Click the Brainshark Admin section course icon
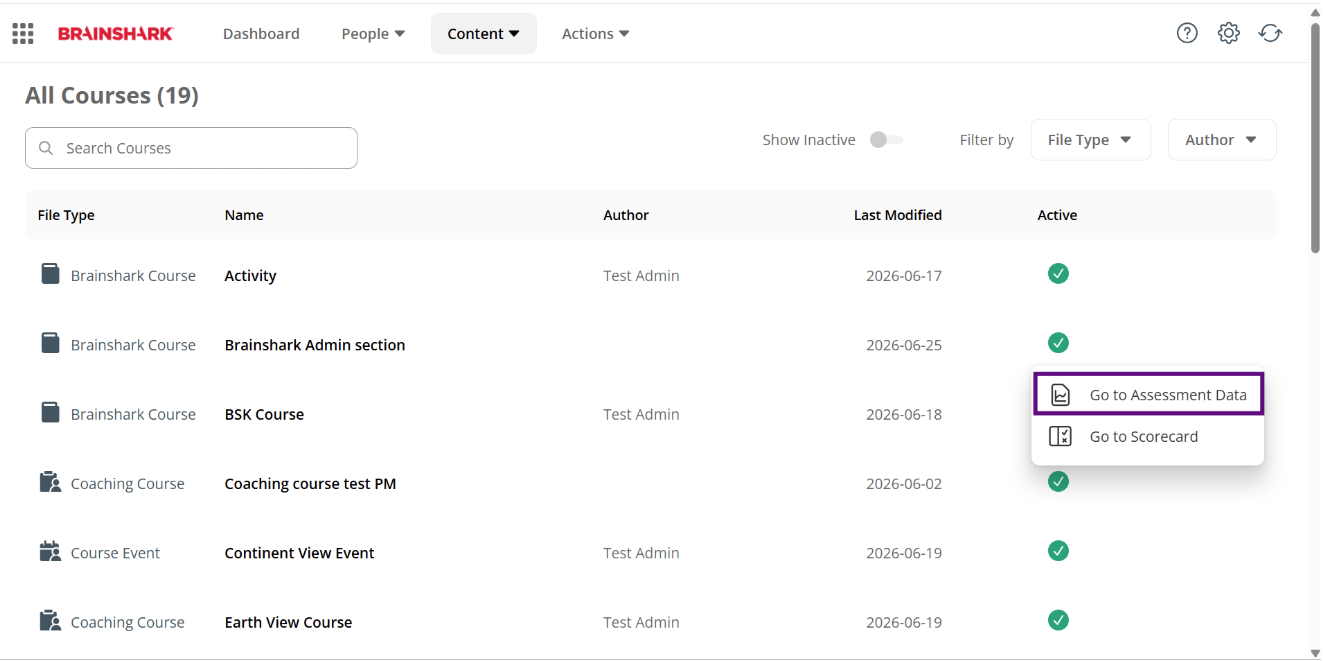Image resolution: width=1324 pixels, height=661 pixels. (50, 343)
